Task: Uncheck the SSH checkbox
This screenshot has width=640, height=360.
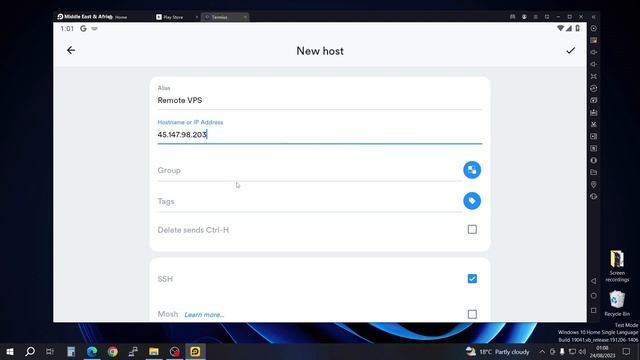Action: [x=472, y=279]
